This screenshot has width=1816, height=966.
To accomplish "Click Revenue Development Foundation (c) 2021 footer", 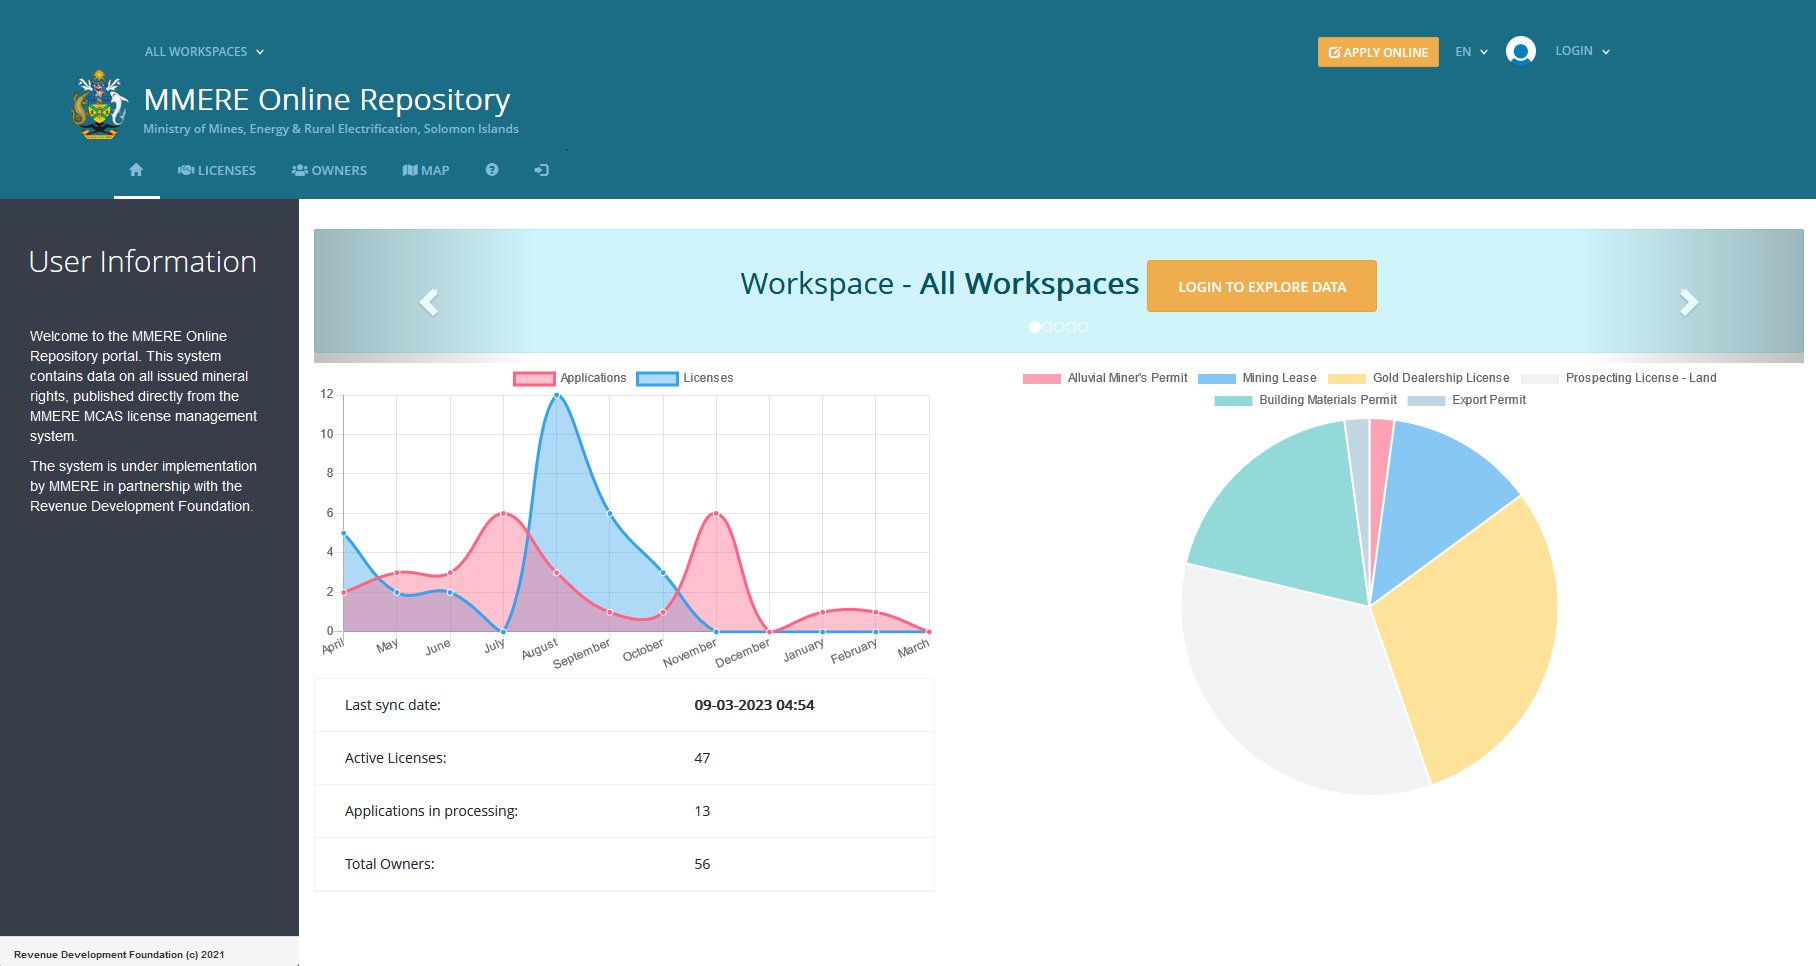I will click(119, 954).
